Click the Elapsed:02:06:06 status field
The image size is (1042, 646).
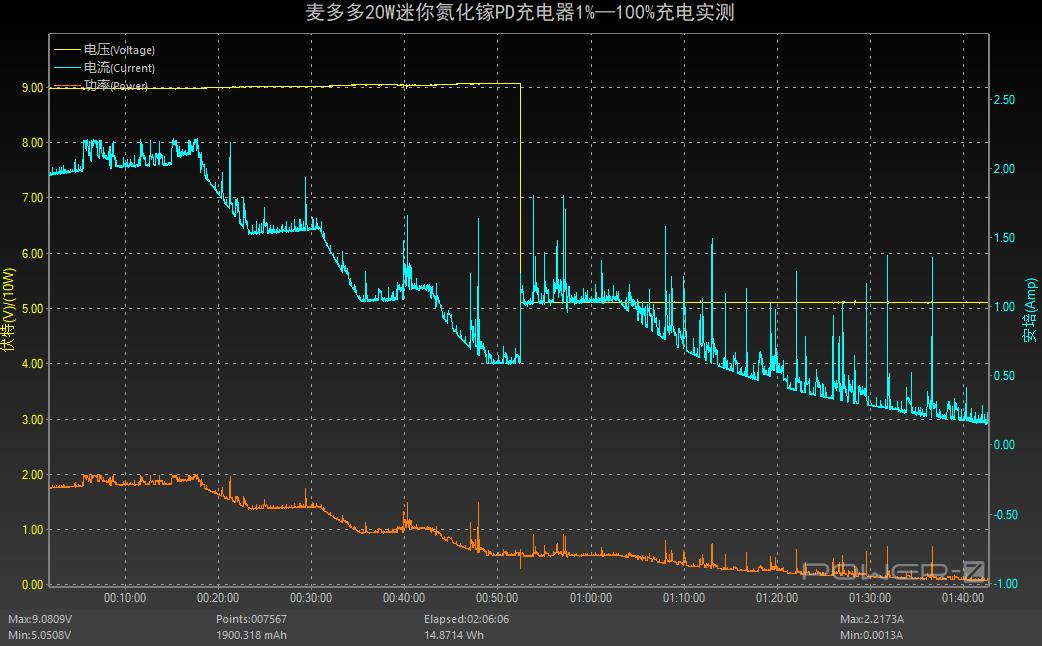click(466, 619)
